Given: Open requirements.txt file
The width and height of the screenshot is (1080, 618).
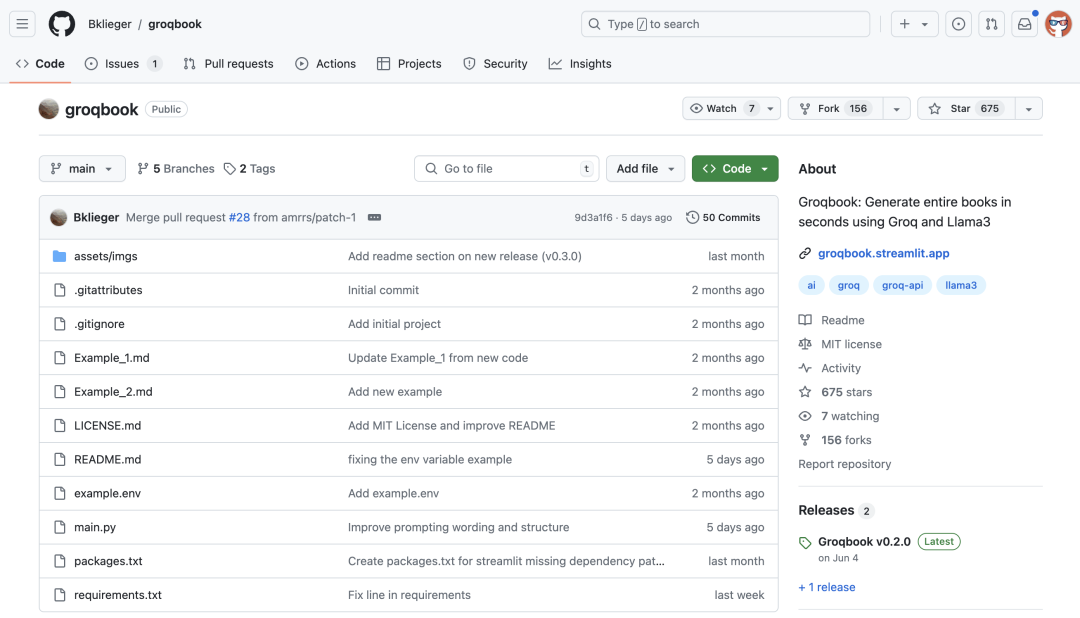Looking at the screenshot, I should tap(118, 595).
